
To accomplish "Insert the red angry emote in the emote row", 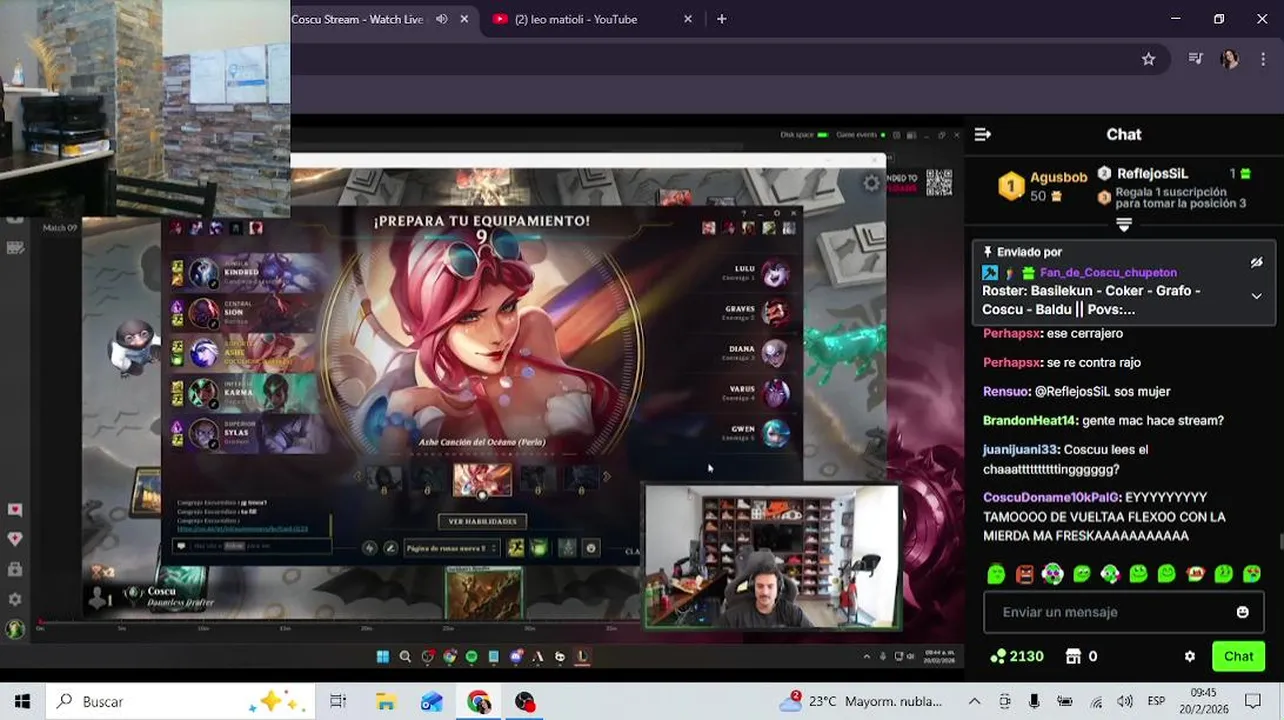I will (x=1025, y=574).
